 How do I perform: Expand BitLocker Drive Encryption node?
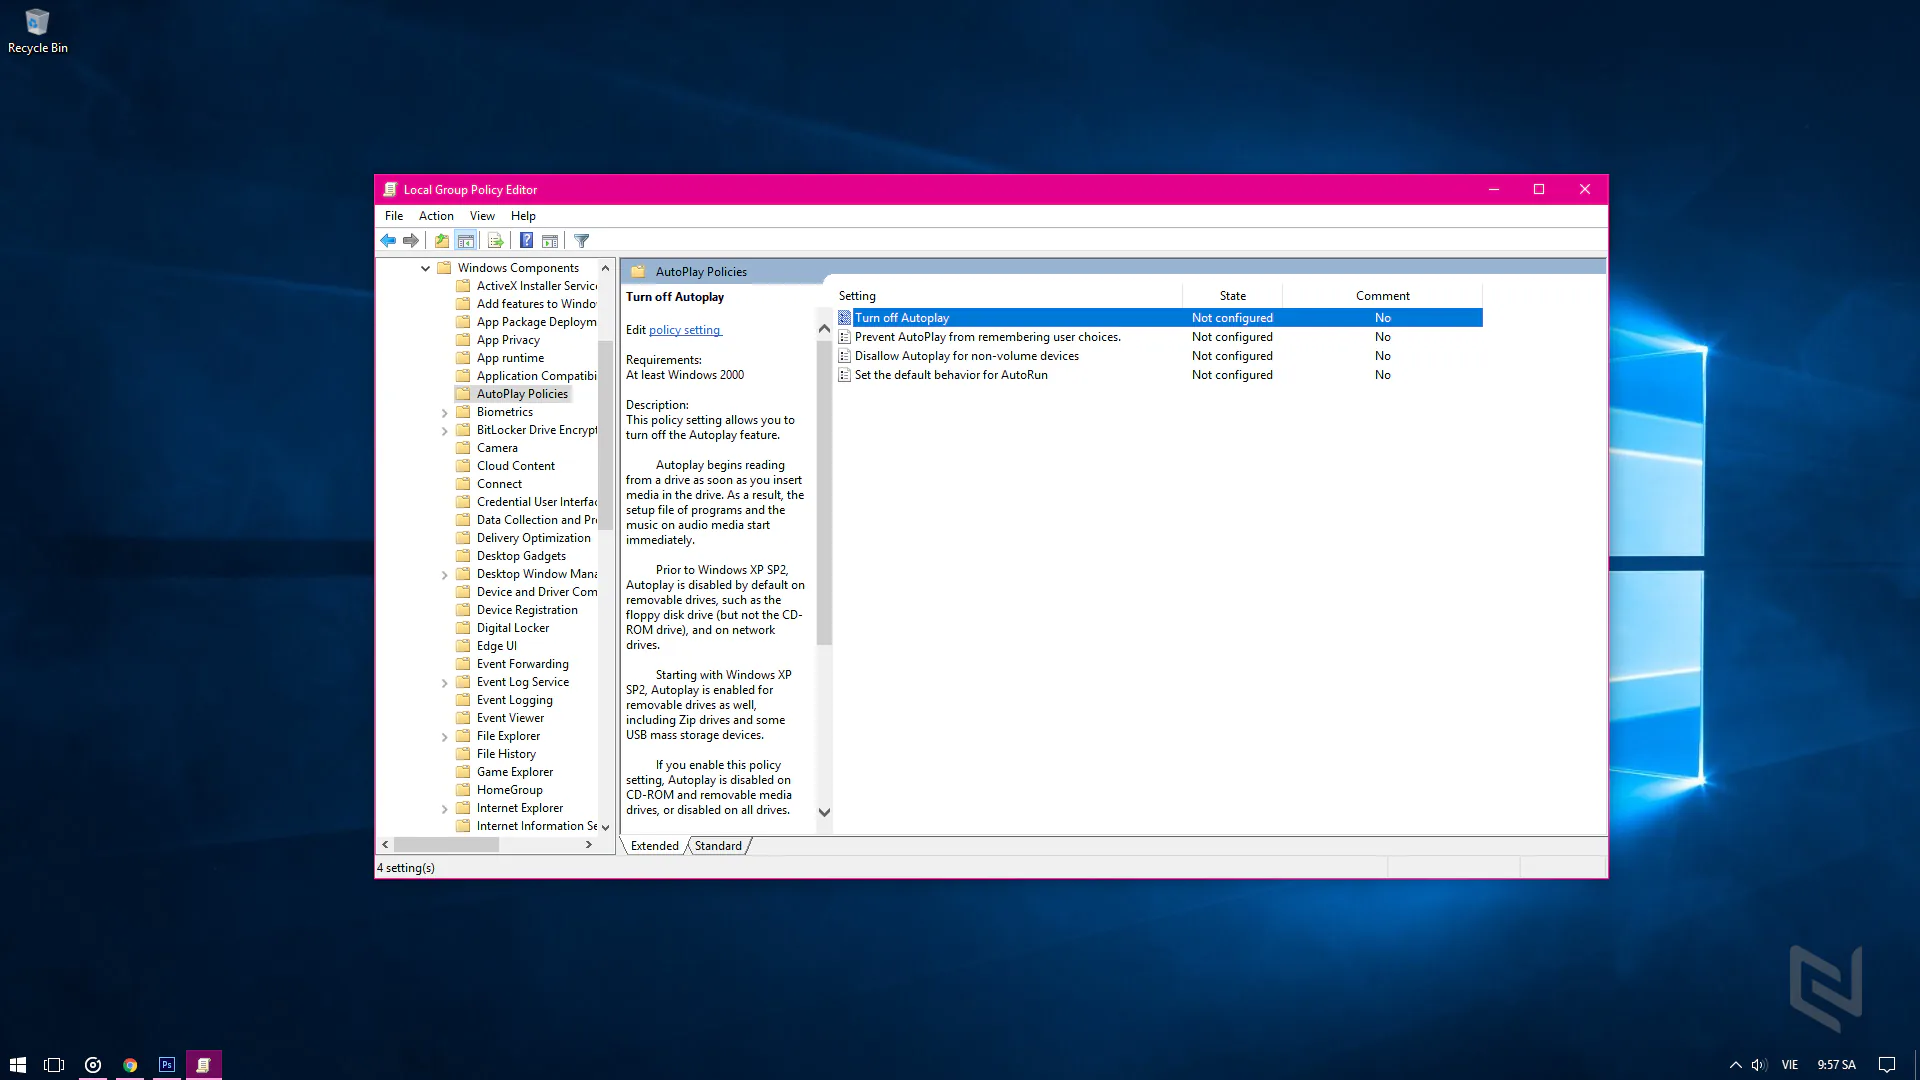(x=445, y=430)
